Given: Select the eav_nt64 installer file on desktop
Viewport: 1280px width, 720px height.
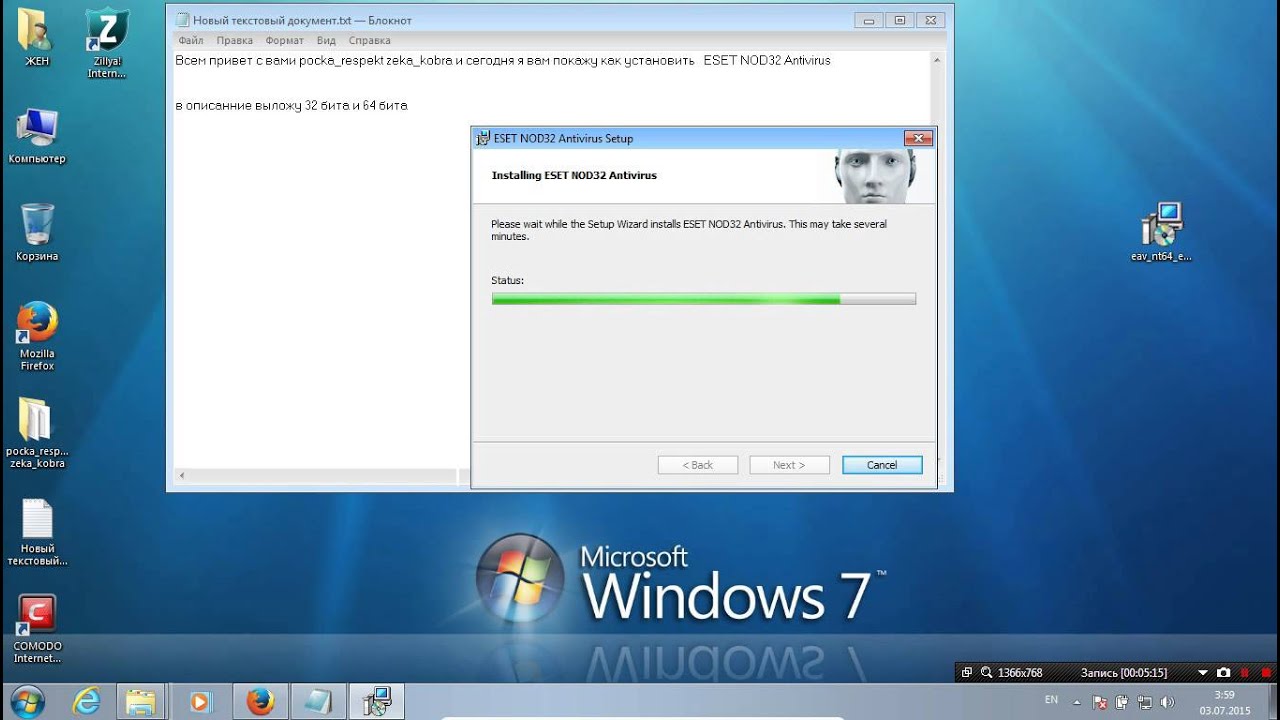Looking at the screenshot, I should (x=1161, y=232).
